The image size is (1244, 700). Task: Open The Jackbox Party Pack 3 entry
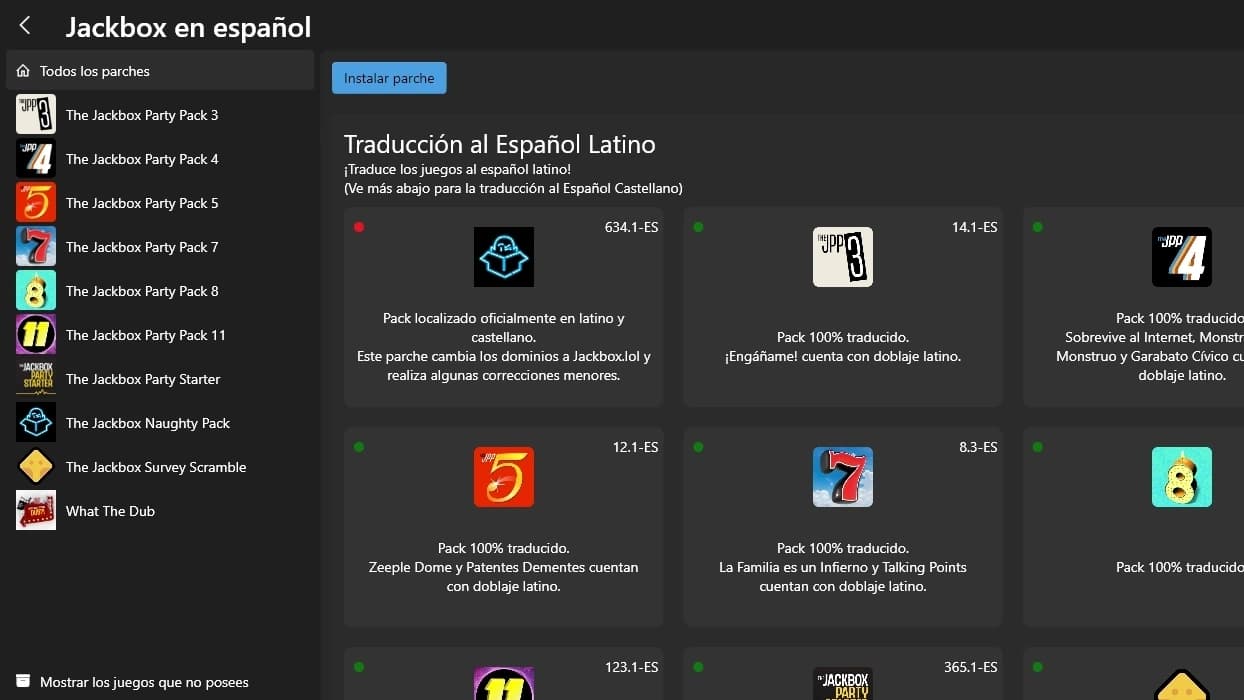point(160,114)
